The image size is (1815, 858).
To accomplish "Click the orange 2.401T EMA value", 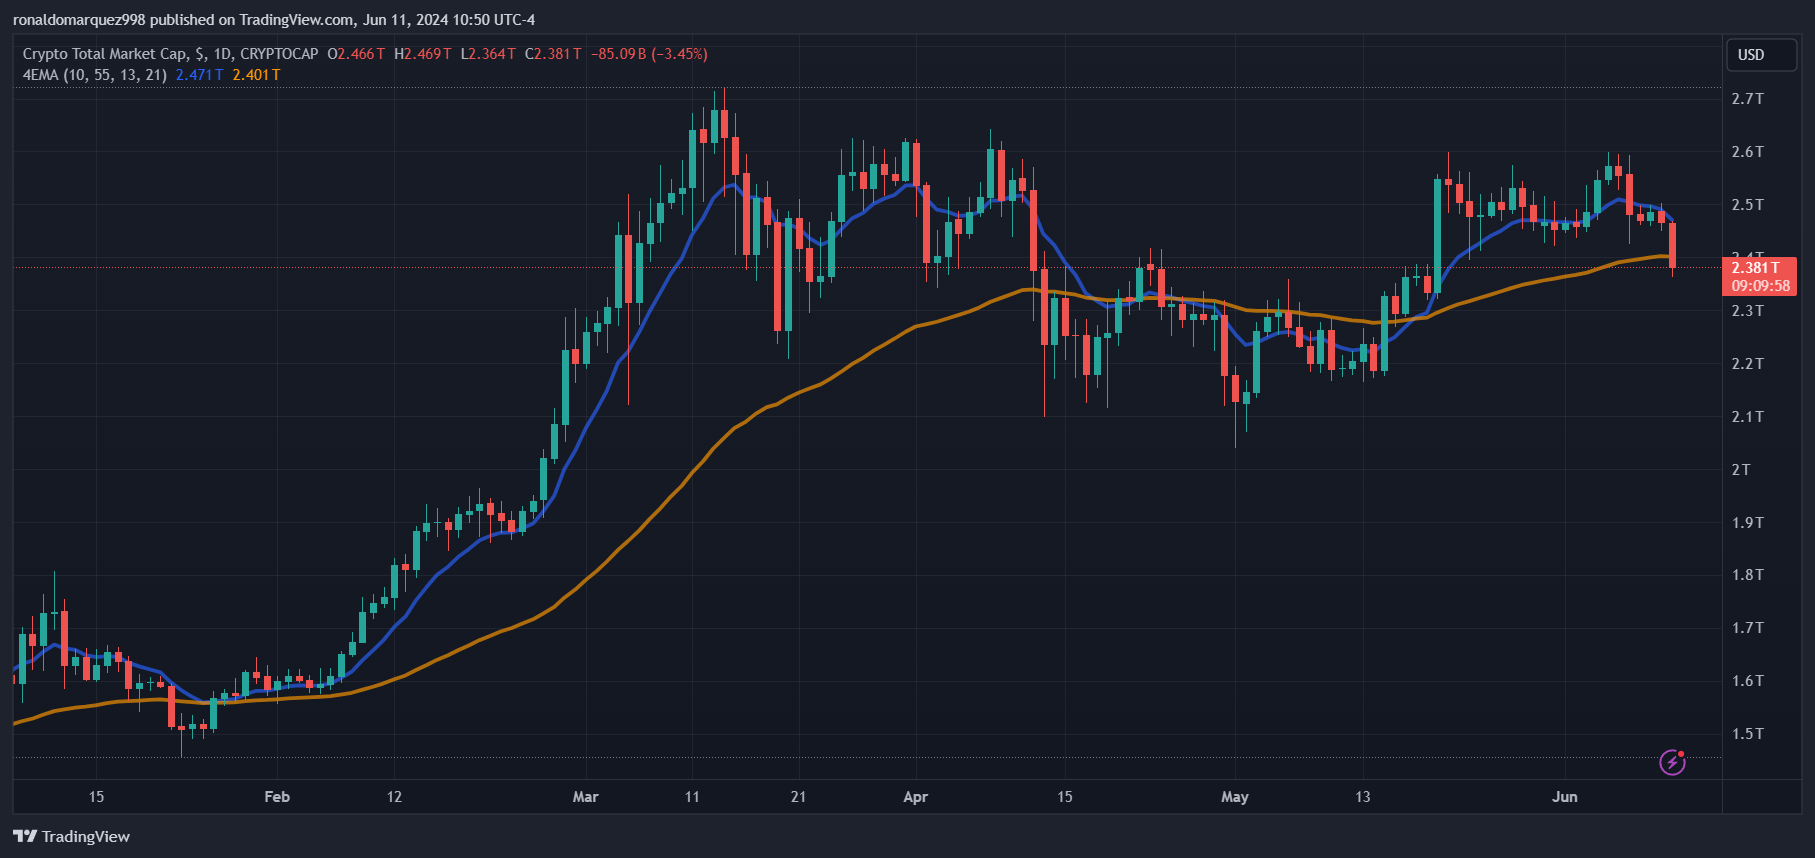I will (x=256, y=75).
